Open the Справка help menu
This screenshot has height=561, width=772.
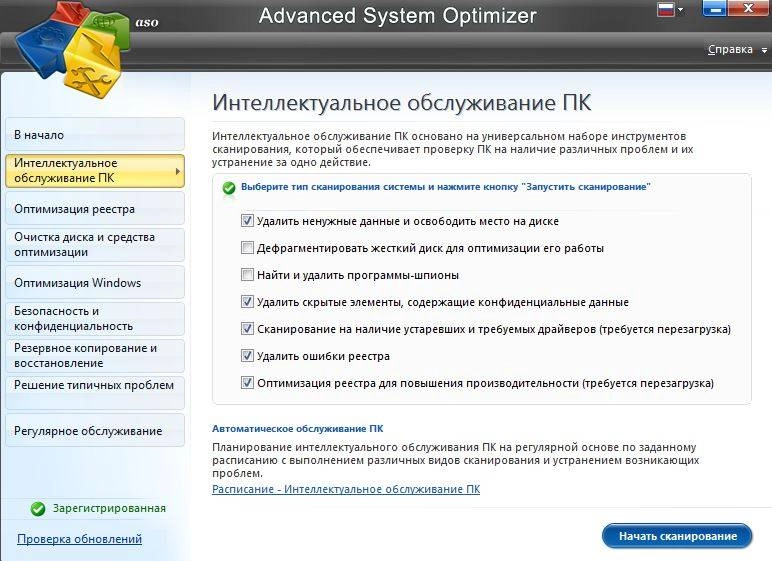pyautogui.click(x=730, y=49)
